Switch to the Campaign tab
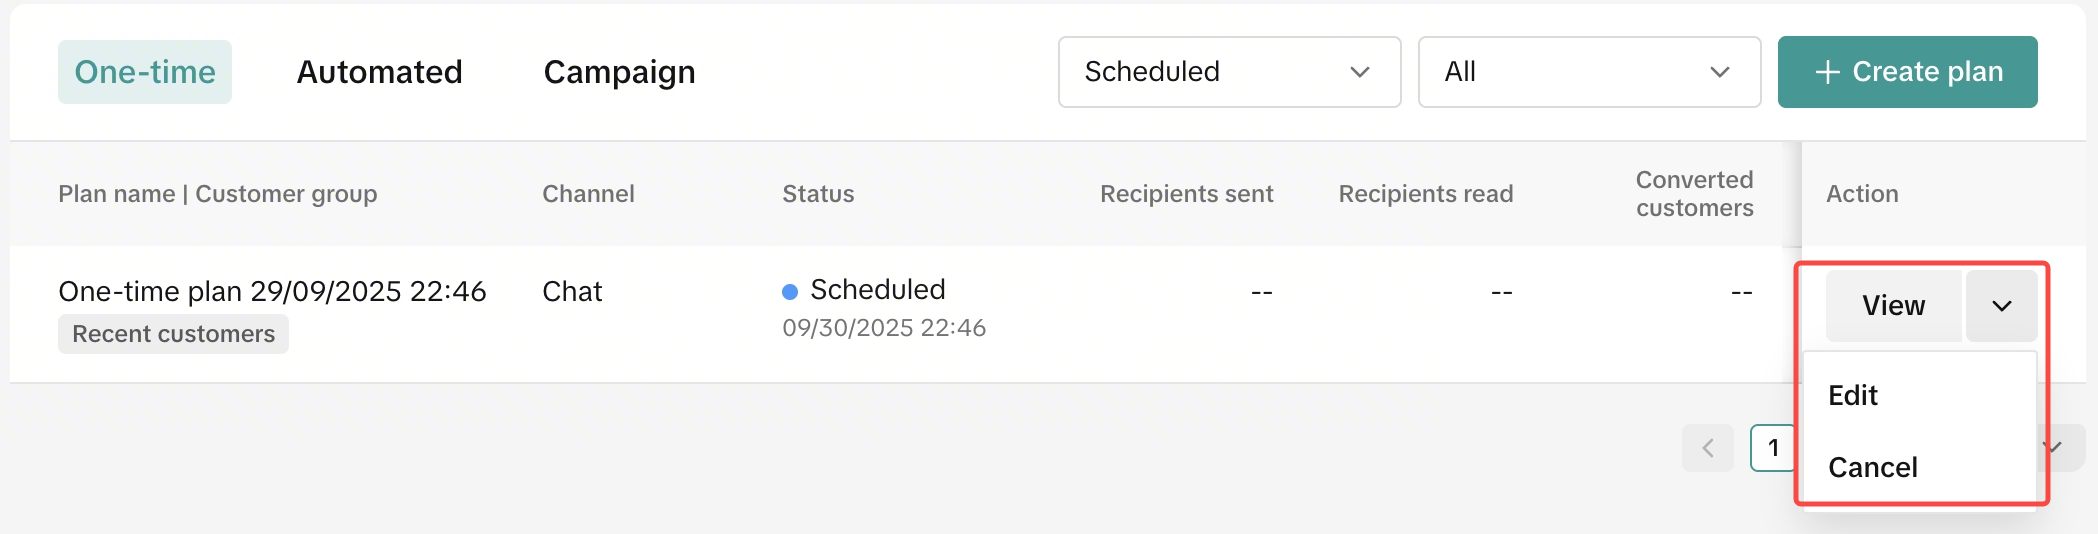Image resolution: width=2098 pixels, height=534 pixels. (619, 72)
